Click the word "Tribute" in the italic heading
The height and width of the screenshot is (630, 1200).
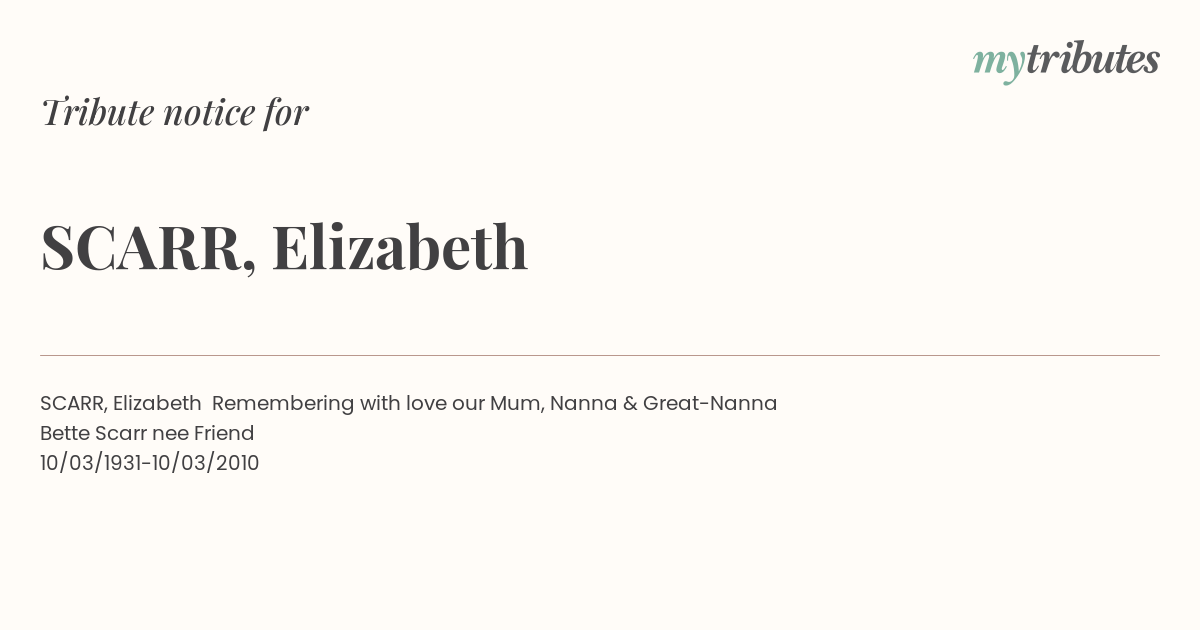tap(98, 112)
